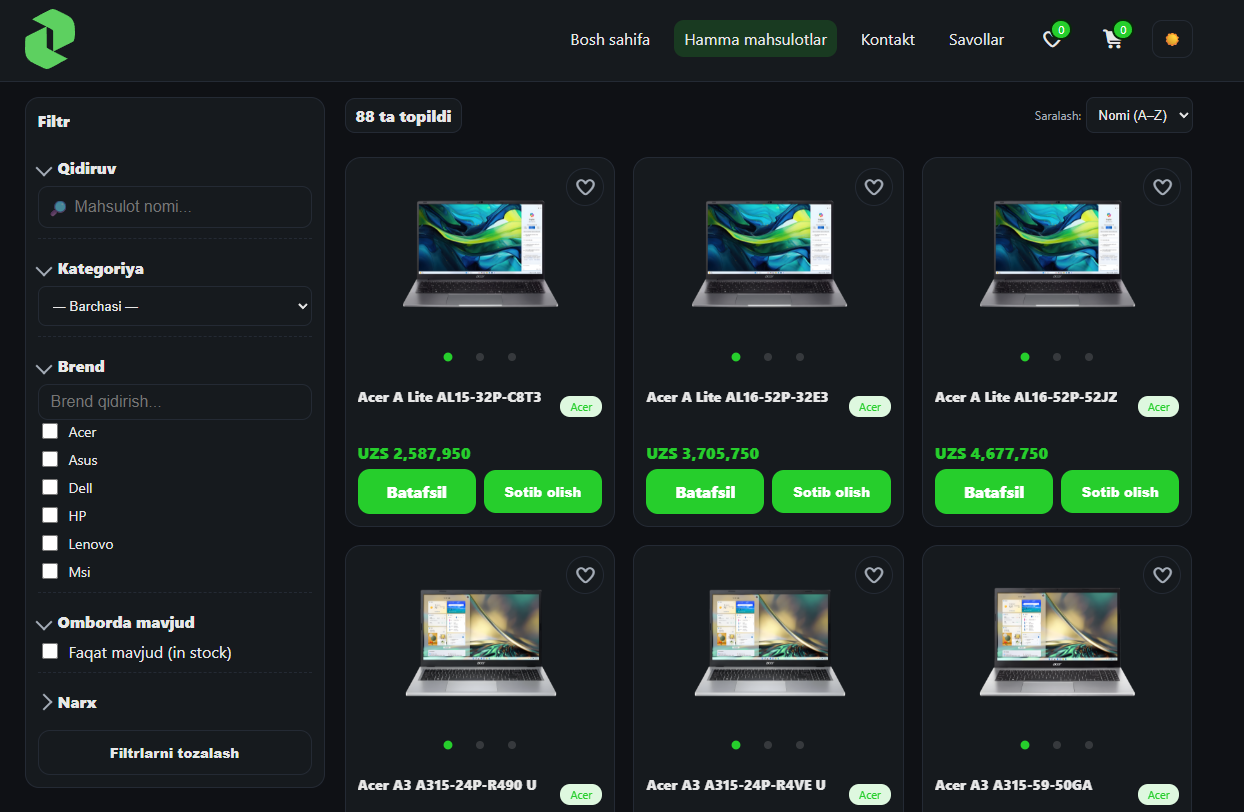Favorite the Acer A3 A315-24P-R490 U laptop
This screenshot has height=812, width=1244.
[585, 575]
